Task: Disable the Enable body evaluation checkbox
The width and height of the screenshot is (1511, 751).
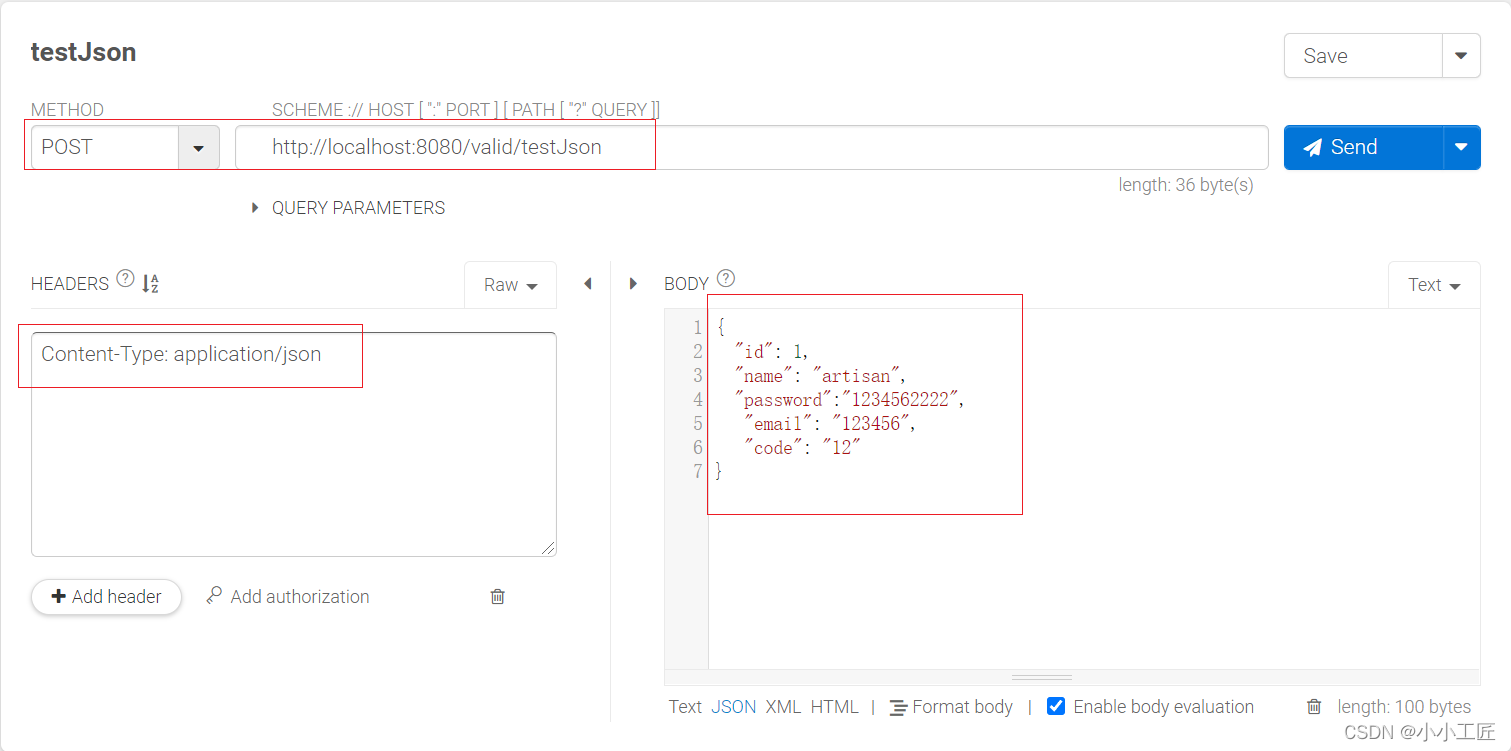Action: pos(1056,706)
